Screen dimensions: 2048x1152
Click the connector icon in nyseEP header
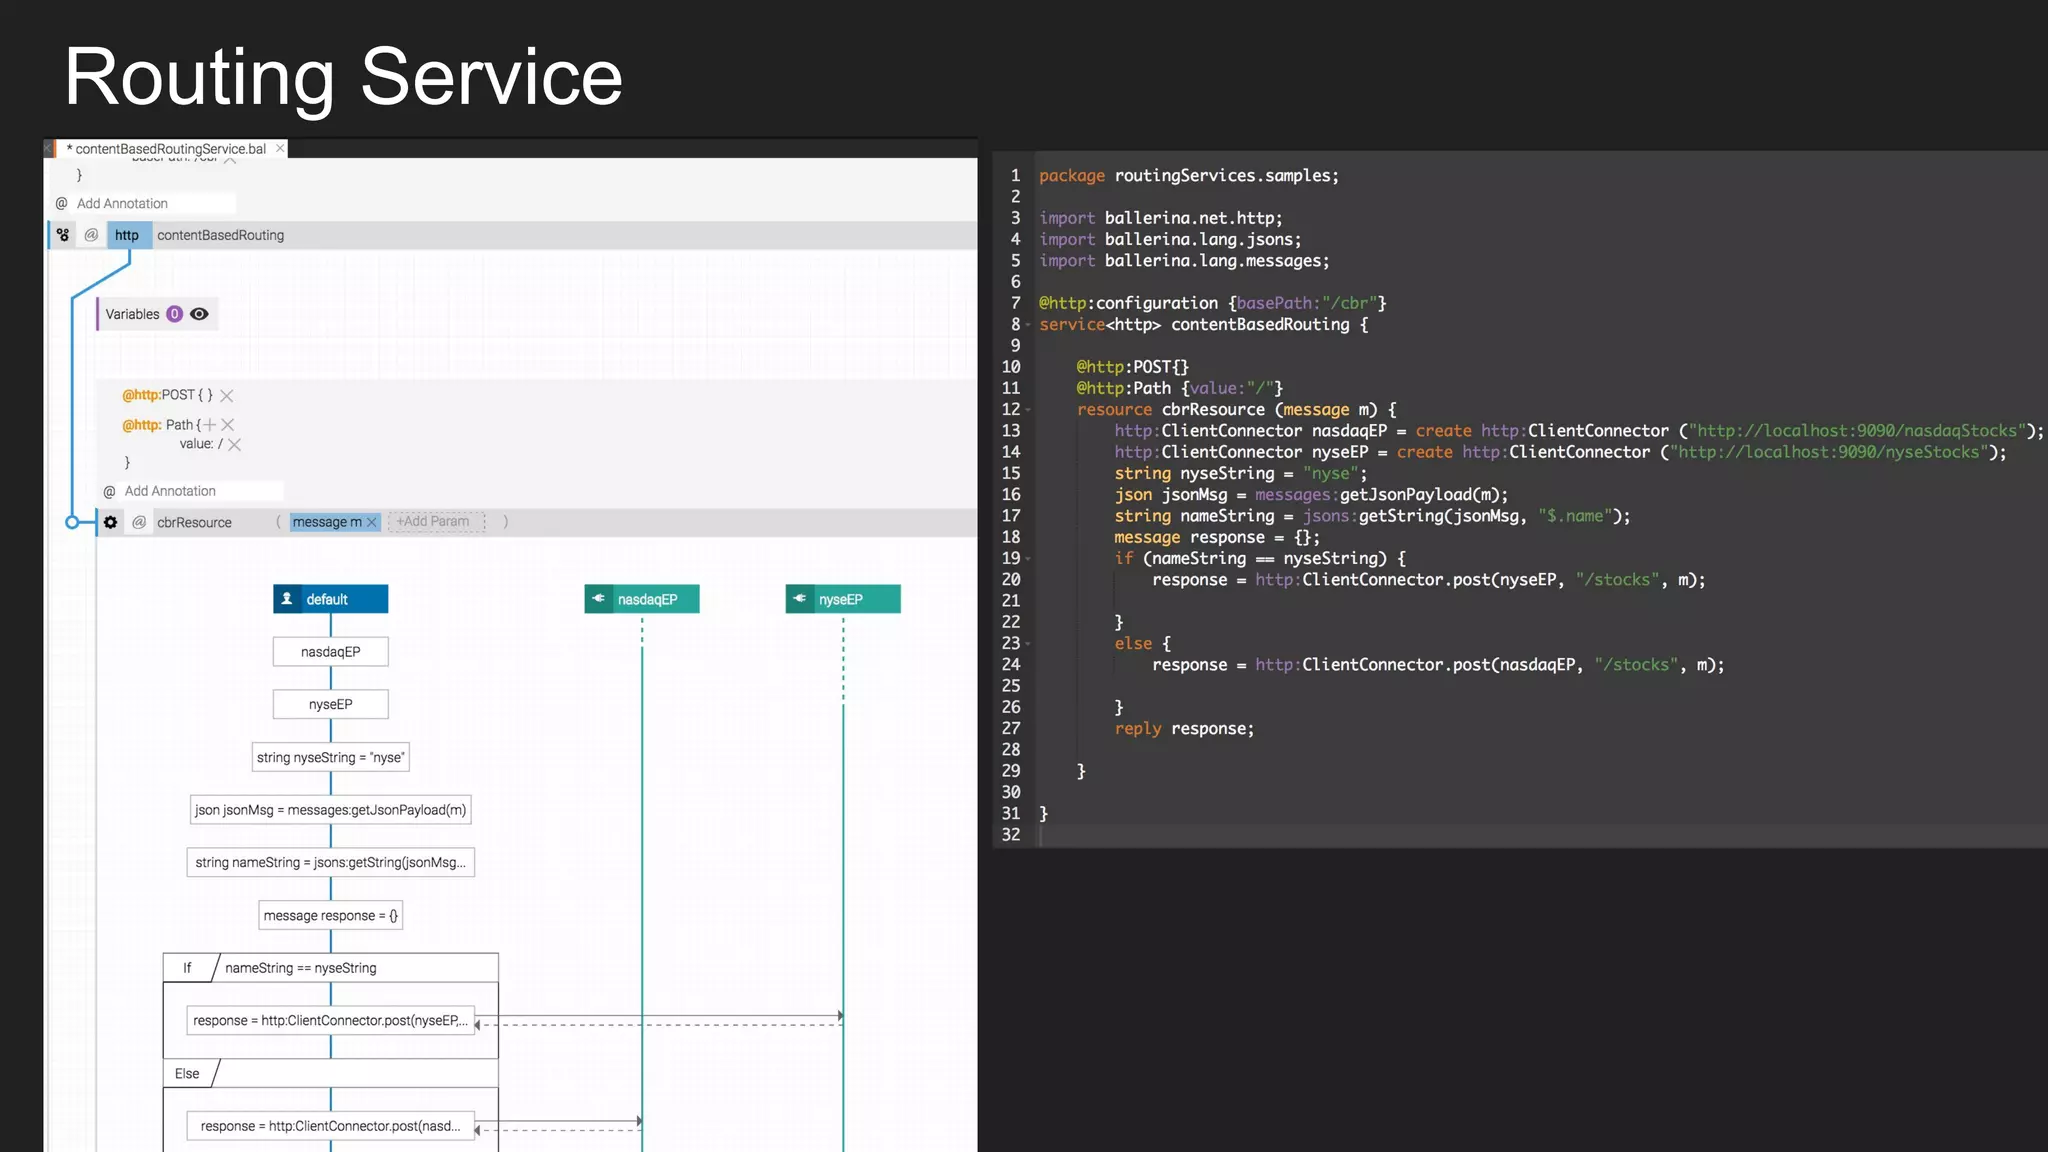point(799,599)
